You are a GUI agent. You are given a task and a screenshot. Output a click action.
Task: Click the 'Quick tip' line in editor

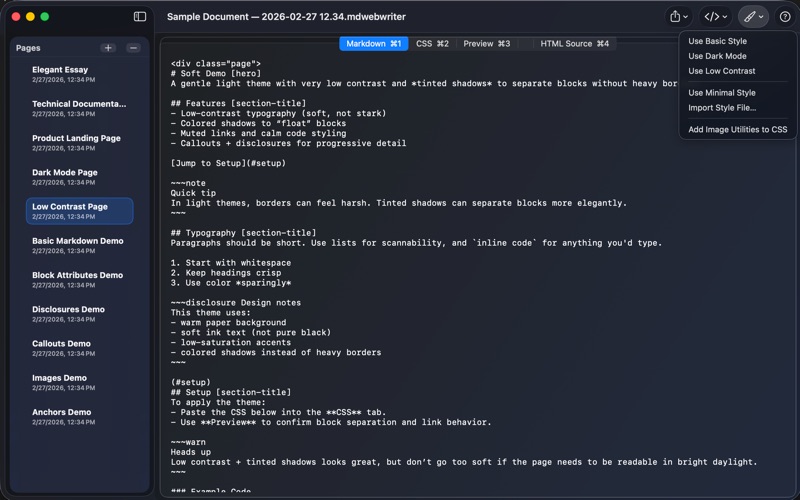point(193,193)
